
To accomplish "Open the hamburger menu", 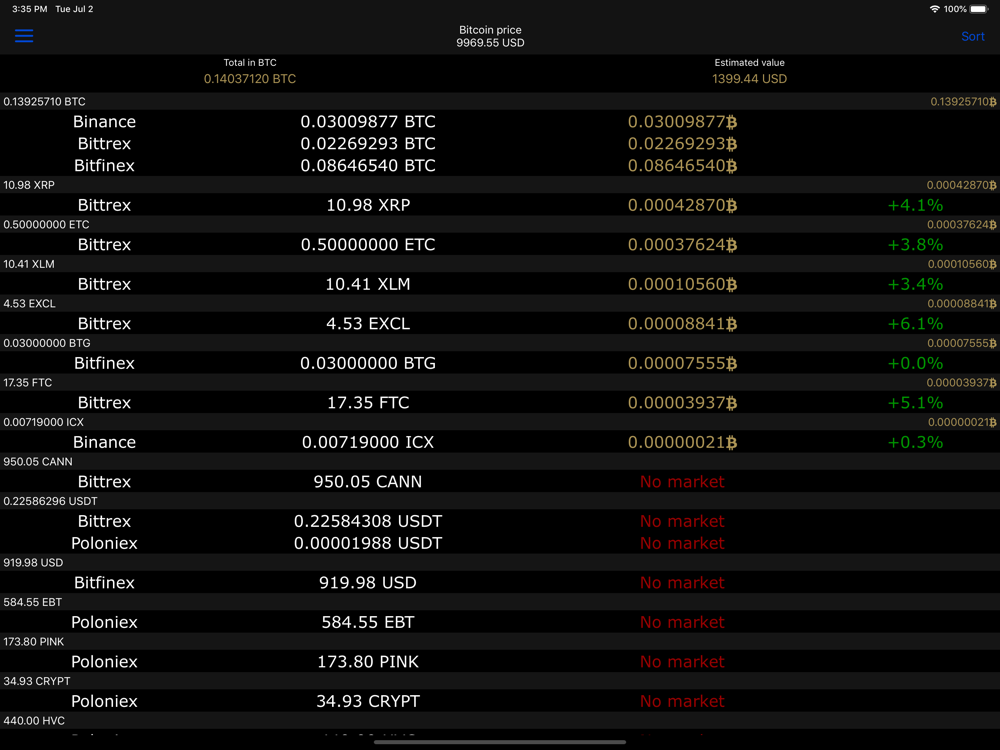I will point(24,36).
